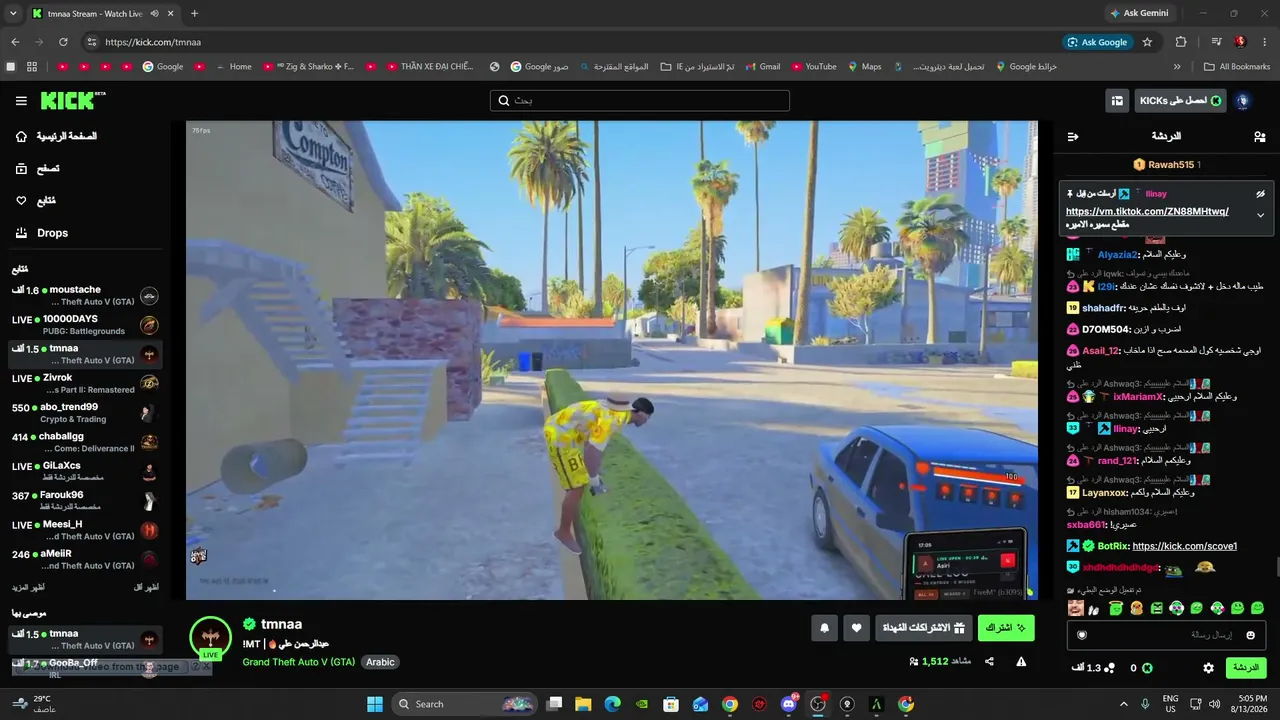Image resolution: width=1280 pixels, height=720 pixels.
Task: Open the kick.com/scove1 link from BotRix
Action: 1184,546
